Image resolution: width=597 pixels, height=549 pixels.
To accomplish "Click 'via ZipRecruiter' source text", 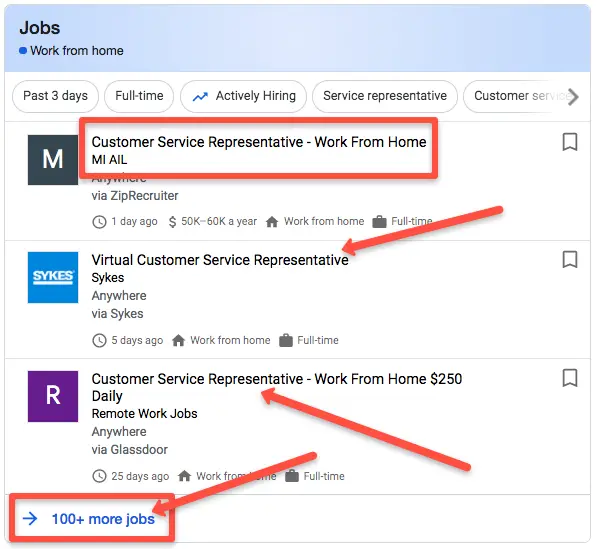I will click(135, 196).
